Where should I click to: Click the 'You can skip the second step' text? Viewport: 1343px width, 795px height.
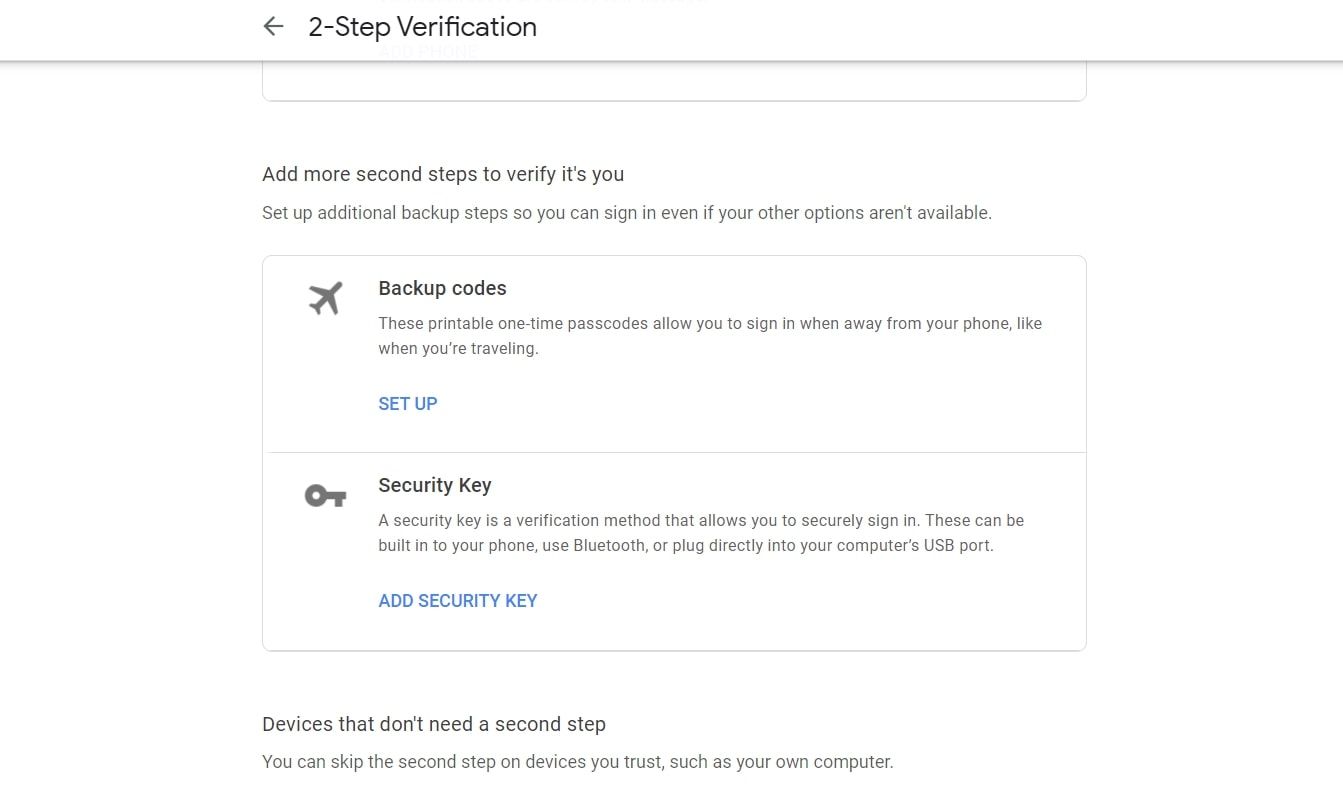(577, 762)
